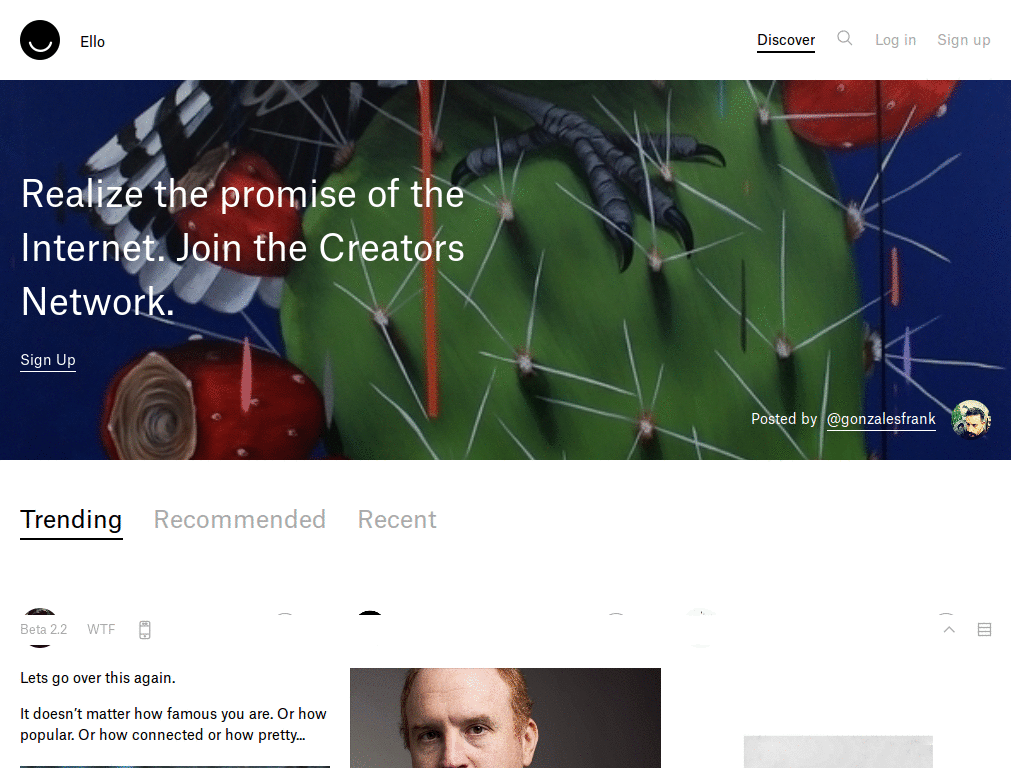The image size is (1024, 768).
Task: Click the scroll-to-top chevron arrow
Action: (949, 630)
